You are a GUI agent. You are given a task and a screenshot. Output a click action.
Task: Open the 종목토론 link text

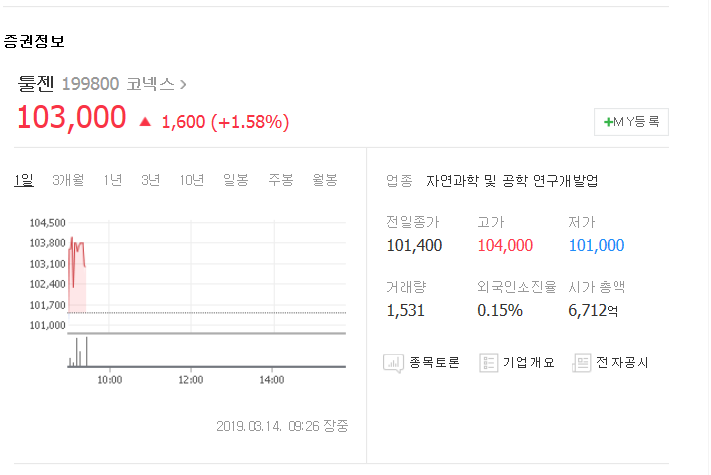[434, 363]
